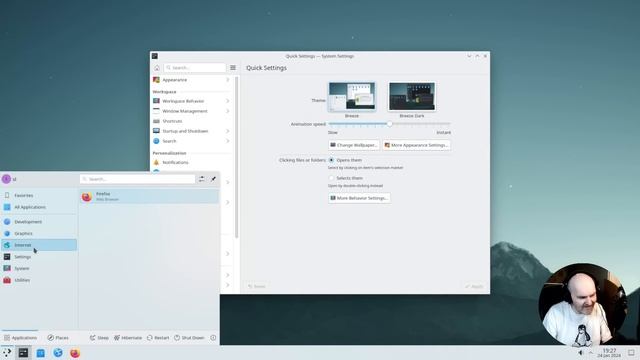
Task: Select the 'Opens them' radio option
Action: [x=331, y=160]
